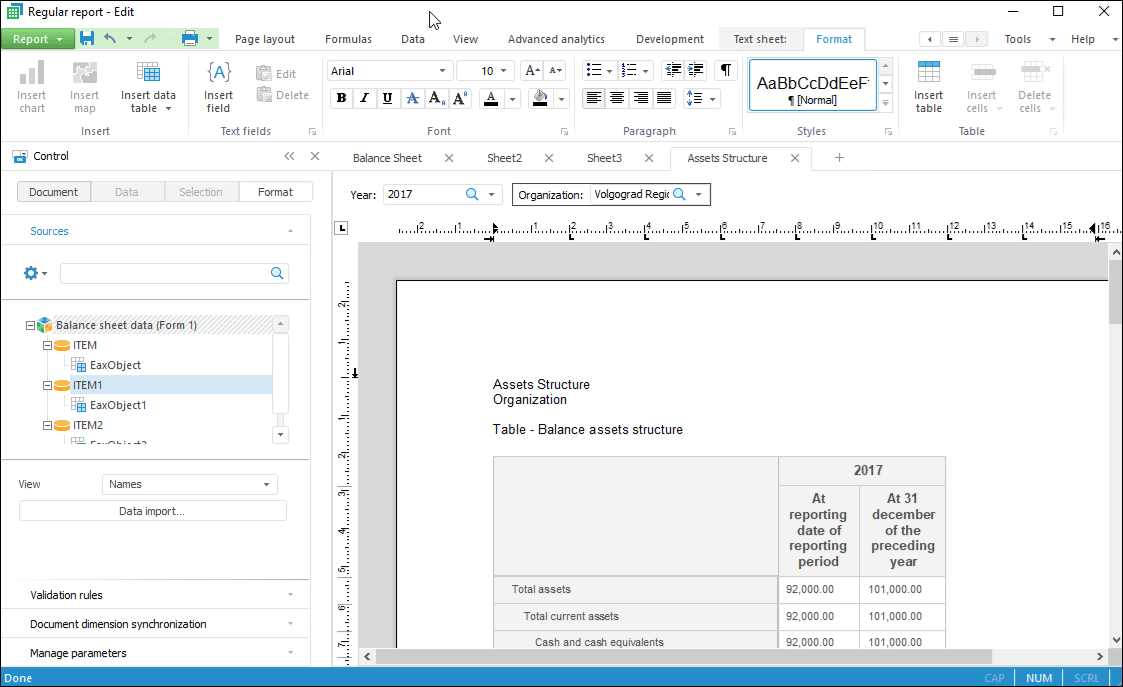Click the Undo arrow icon
The image size is (1123, 687).
(x=110, y=39)
